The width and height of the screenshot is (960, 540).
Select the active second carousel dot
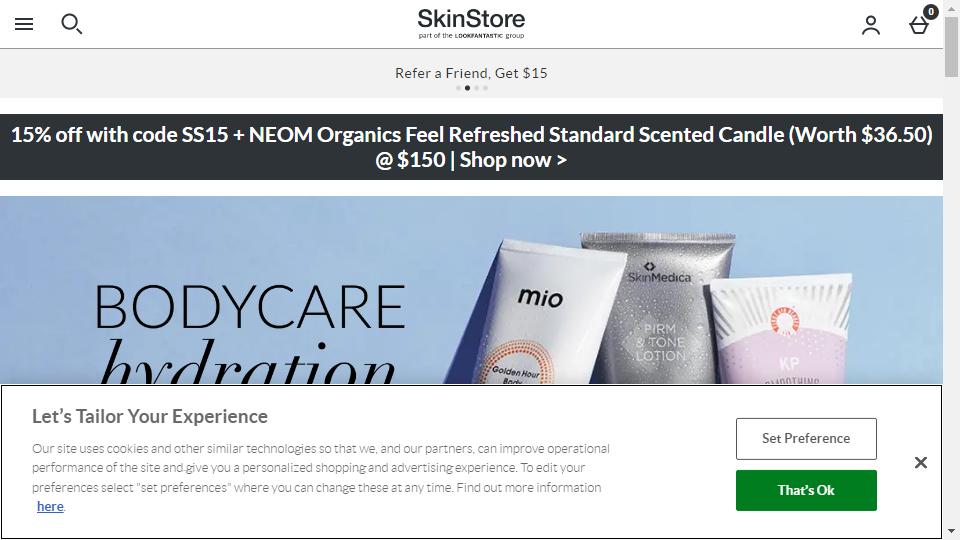click(467, 88)
